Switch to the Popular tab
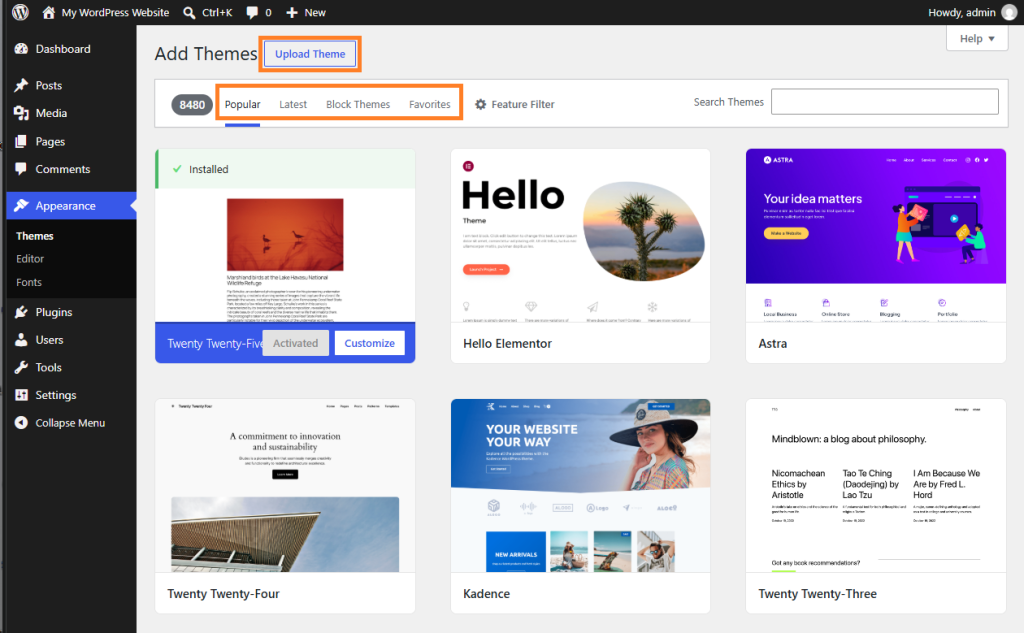This screenshot has height=633, width=1024. pos(242,105)
